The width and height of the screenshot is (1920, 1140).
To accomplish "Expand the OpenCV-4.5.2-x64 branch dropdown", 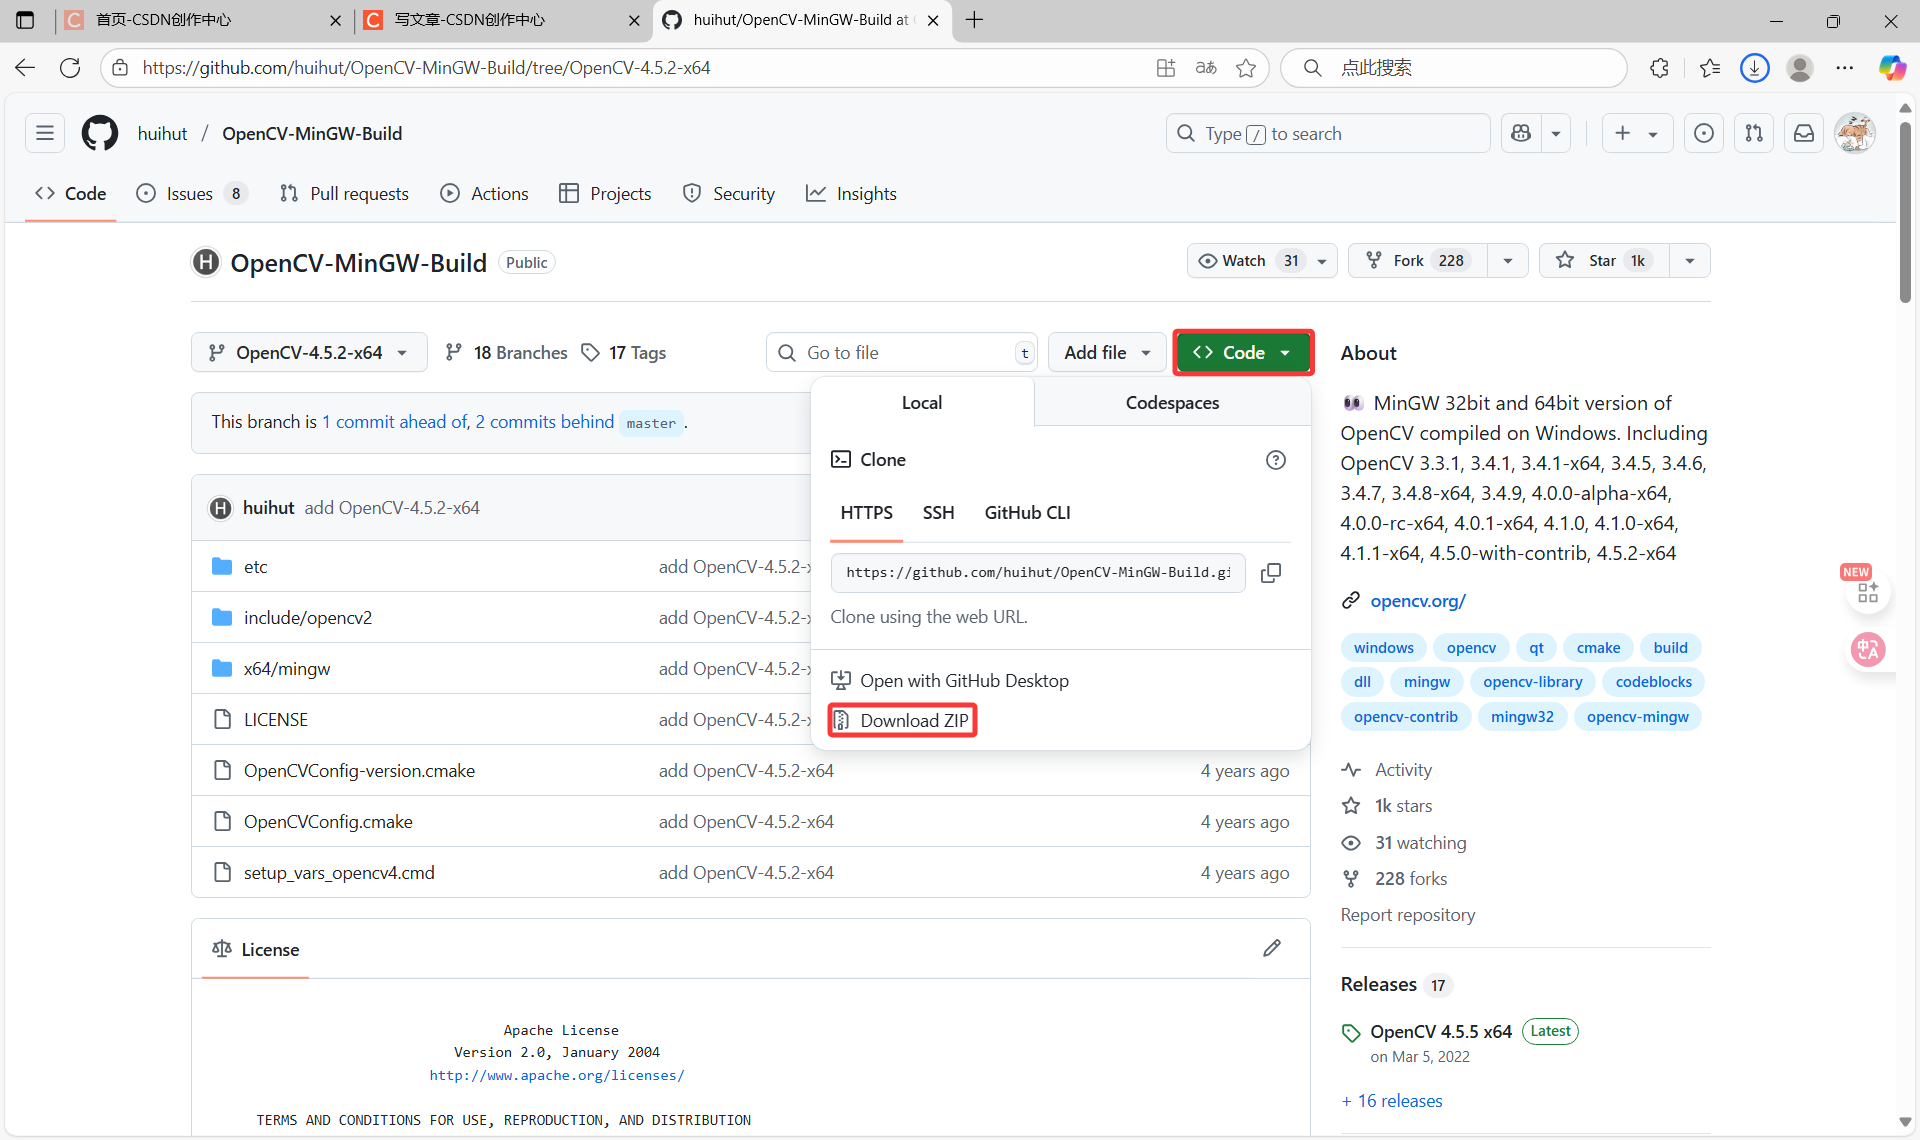I will click(309, 353).
